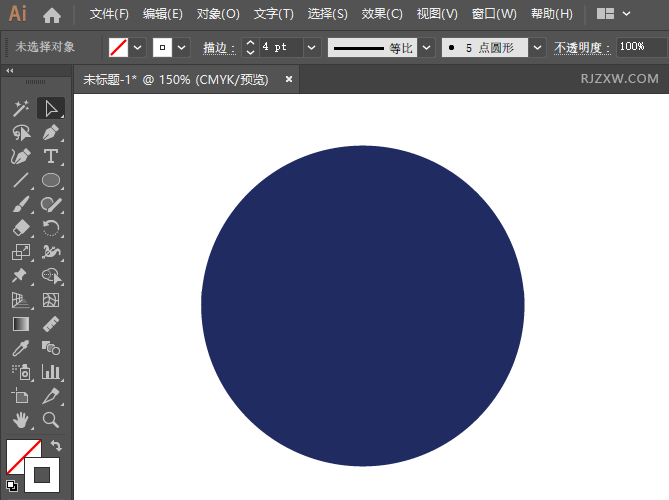669x500 pixels.
Task: Choose the Ellipse shape tool
Action: [50, 180]
